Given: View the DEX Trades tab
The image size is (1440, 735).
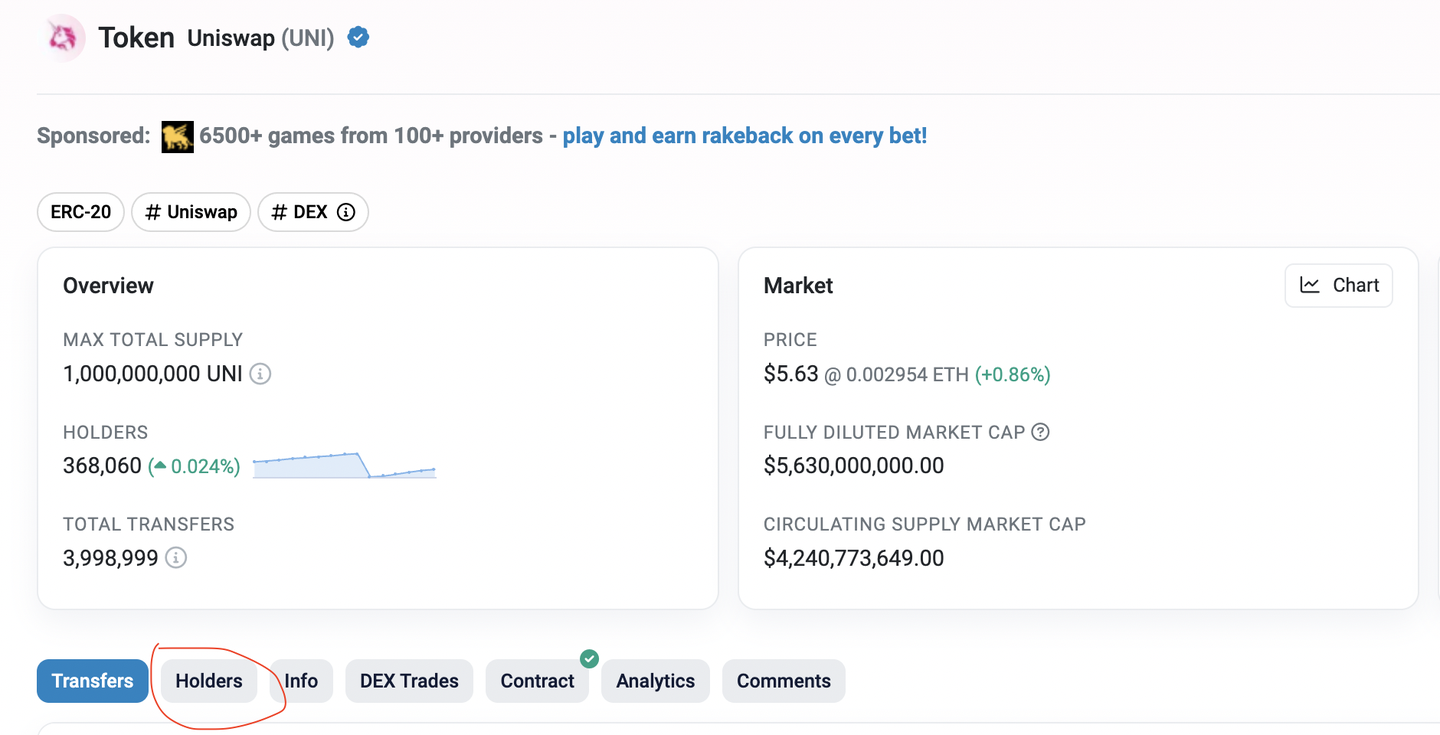Looking at the screenshot, I should coord(409,681).
